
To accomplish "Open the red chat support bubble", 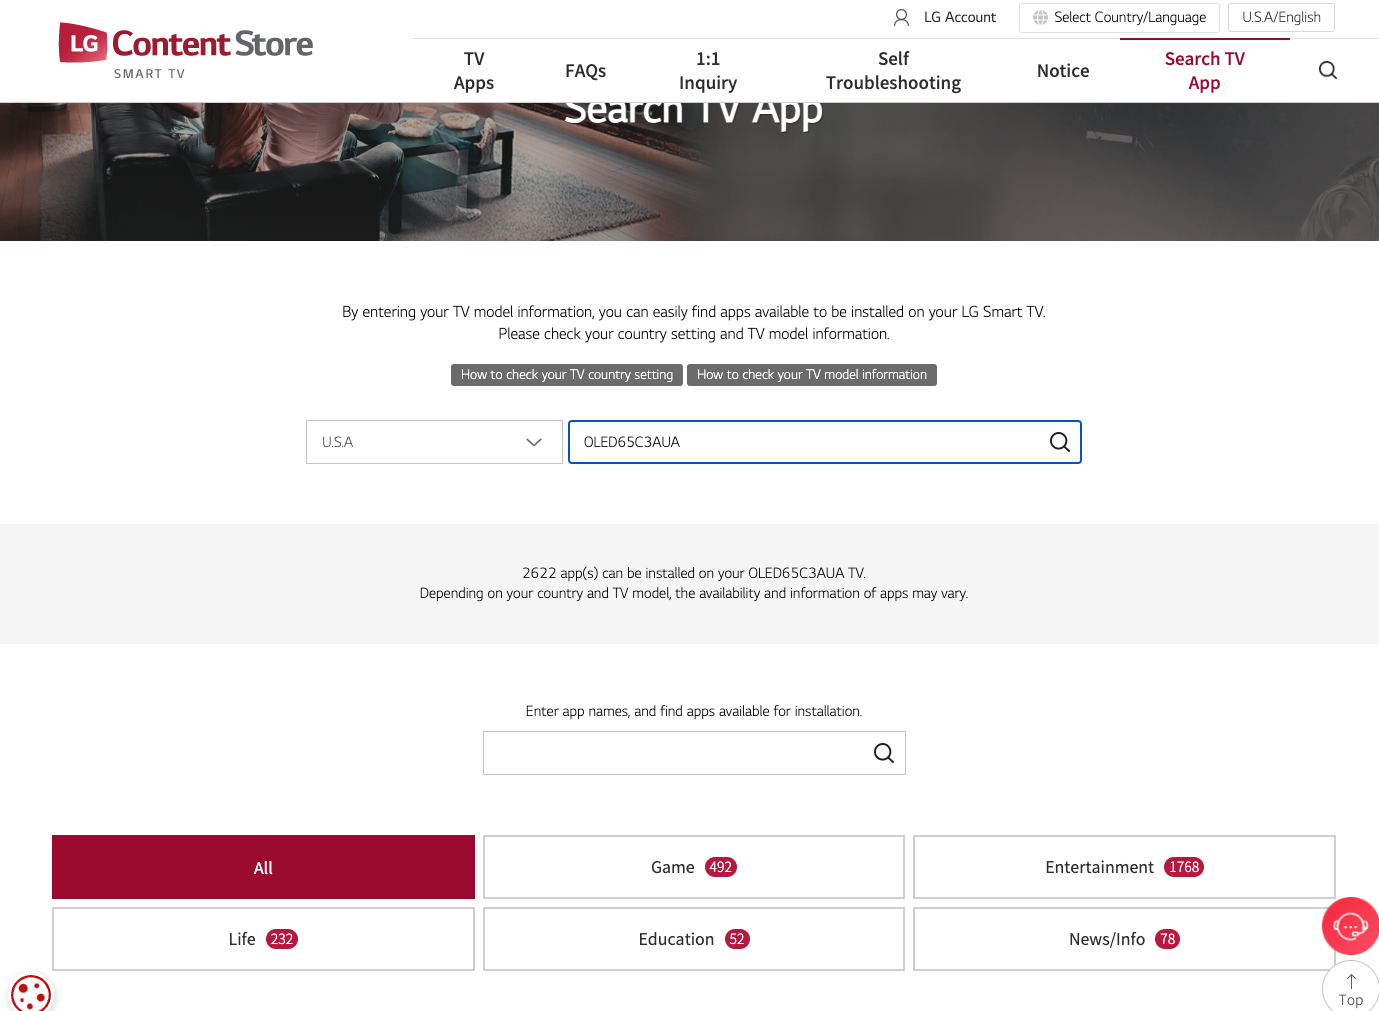I will [x=1351, y=926].
